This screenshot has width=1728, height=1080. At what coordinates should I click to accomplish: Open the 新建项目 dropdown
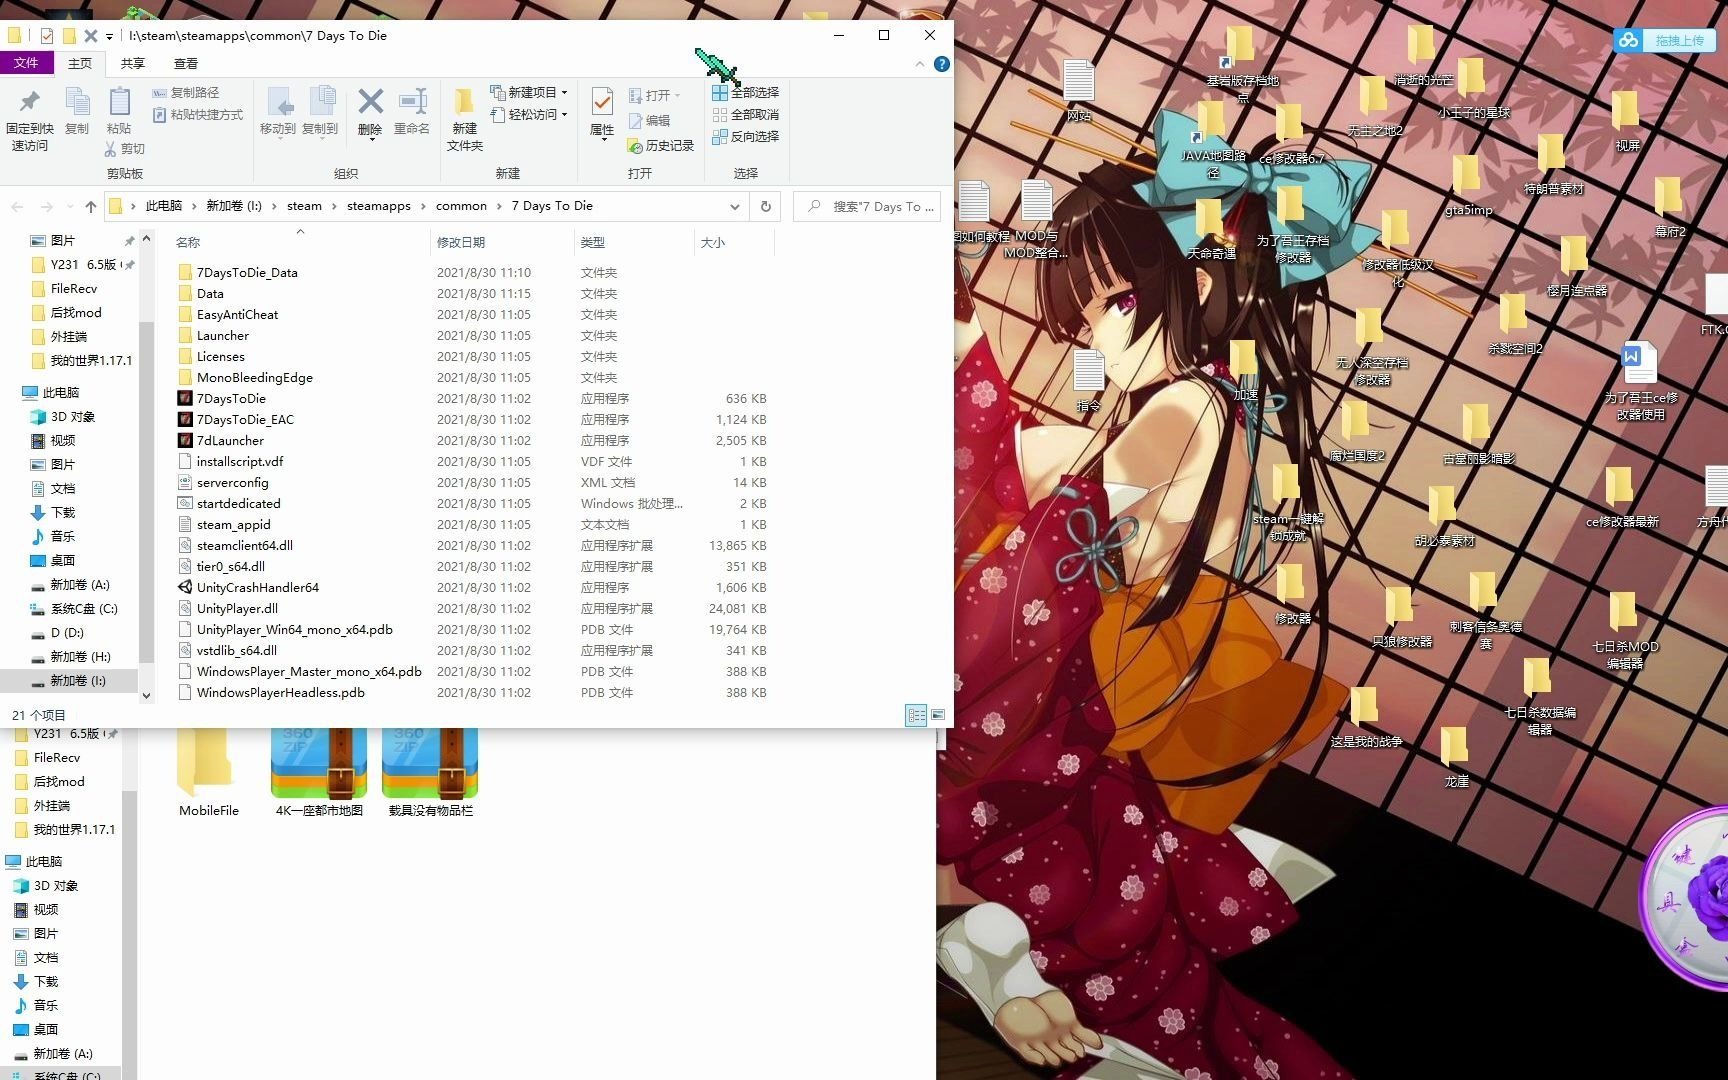529,92
